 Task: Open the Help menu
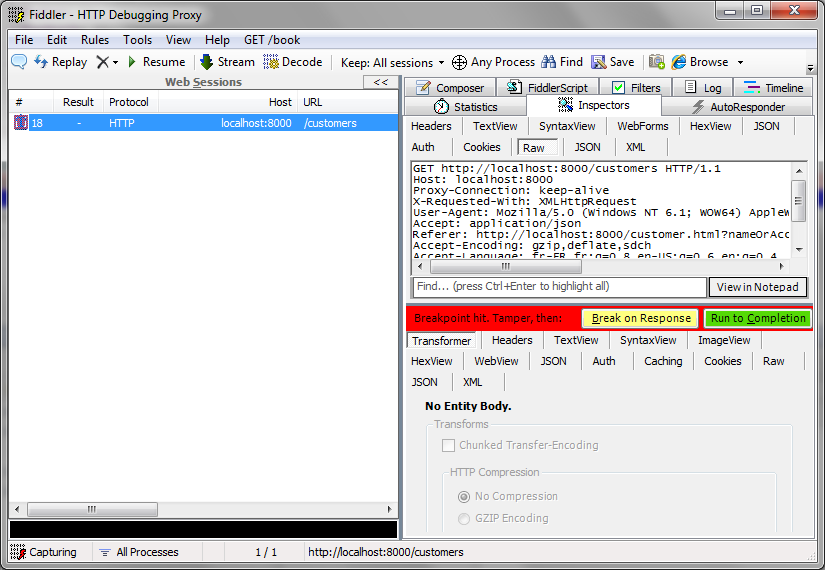[x=217, y=39]
